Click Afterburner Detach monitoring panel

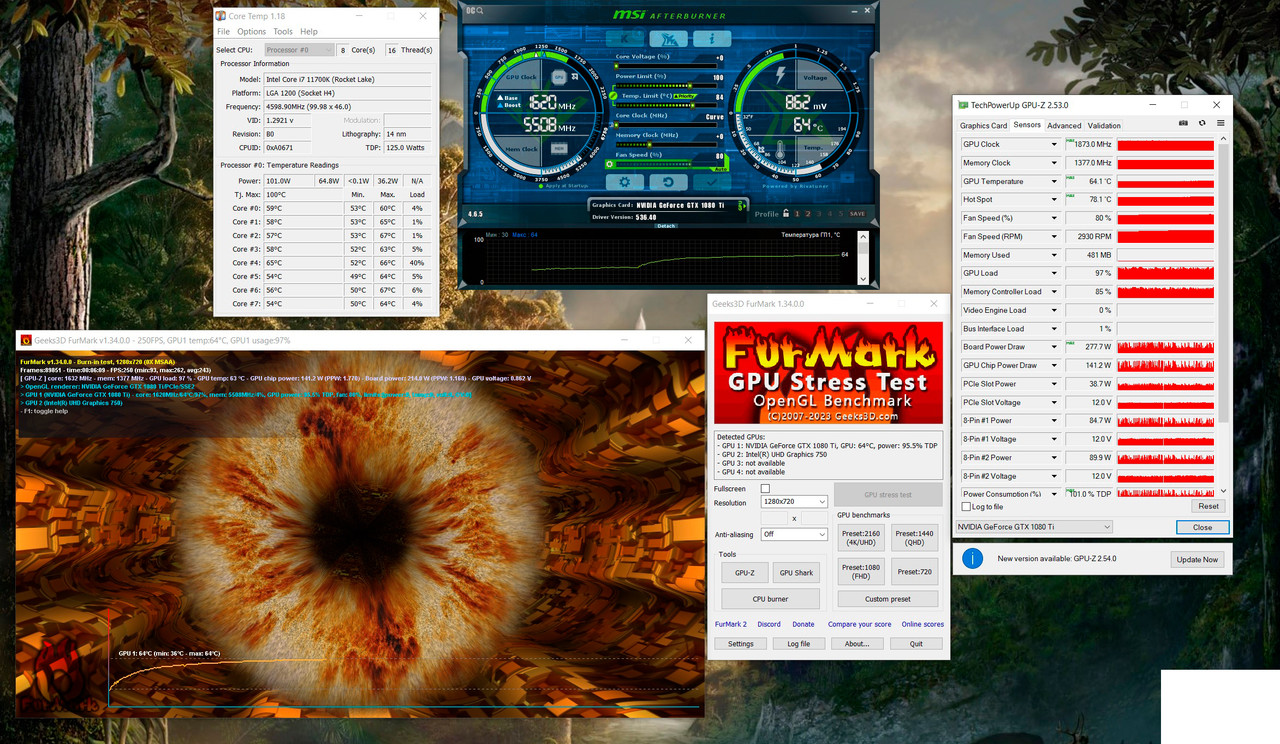pos(666,226)
